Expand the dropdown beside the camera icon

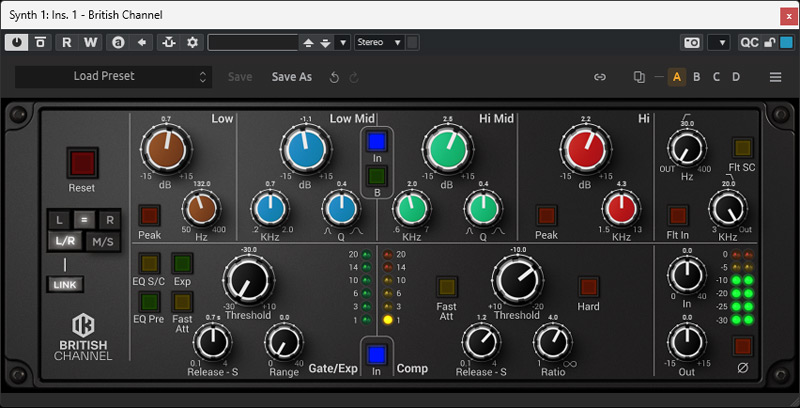(718, 42)
